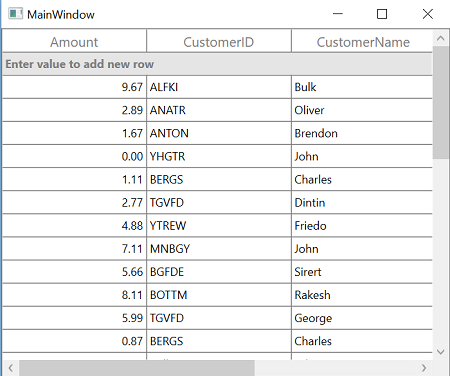450x376 pixels.
Task: Select the Amount cell 1.67
Action: pyautogui.click(x=74, y=133)
